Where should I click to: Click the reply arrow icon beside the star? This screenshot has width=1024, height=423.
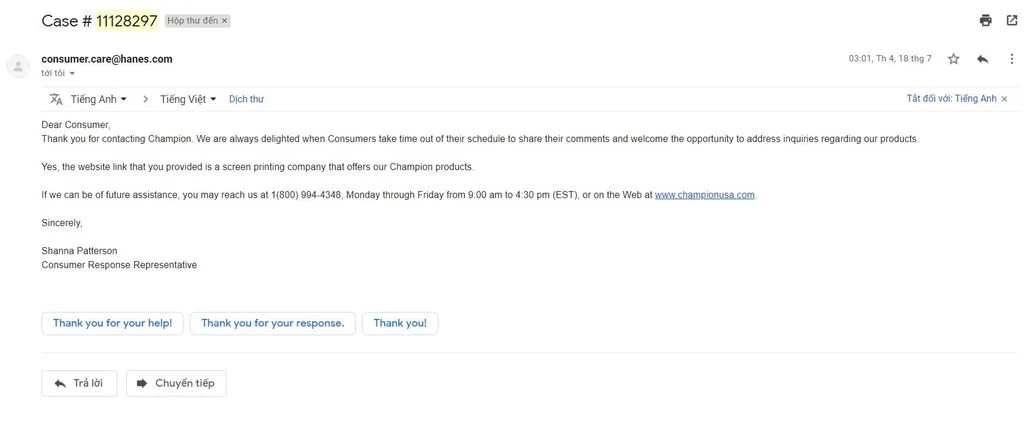pyautogui.click(x=982, y=59)
